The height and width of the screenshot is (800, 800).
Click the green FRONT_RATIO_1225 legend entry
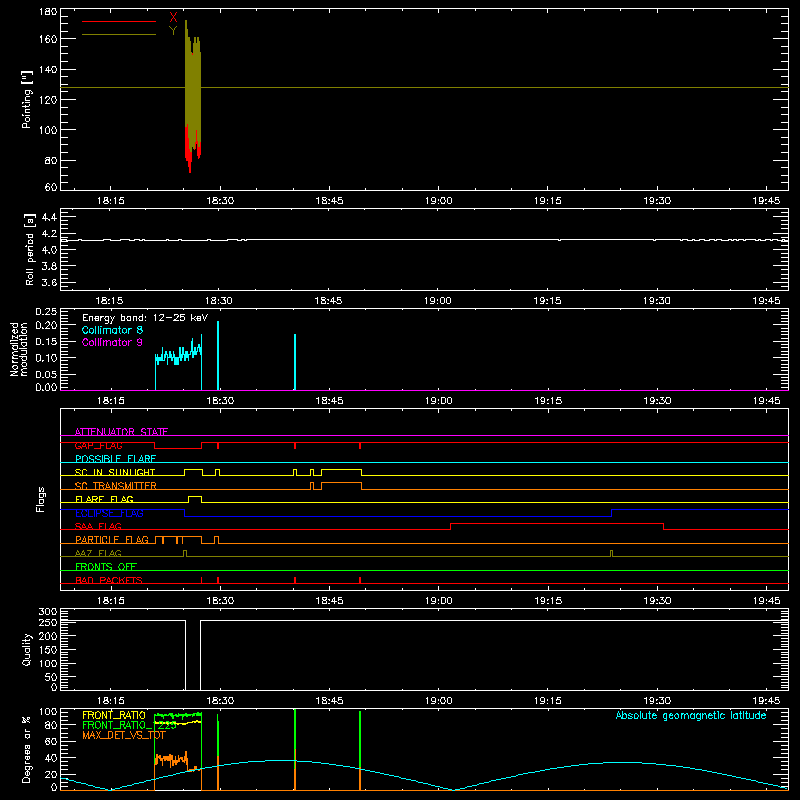(x=129, y=725)
